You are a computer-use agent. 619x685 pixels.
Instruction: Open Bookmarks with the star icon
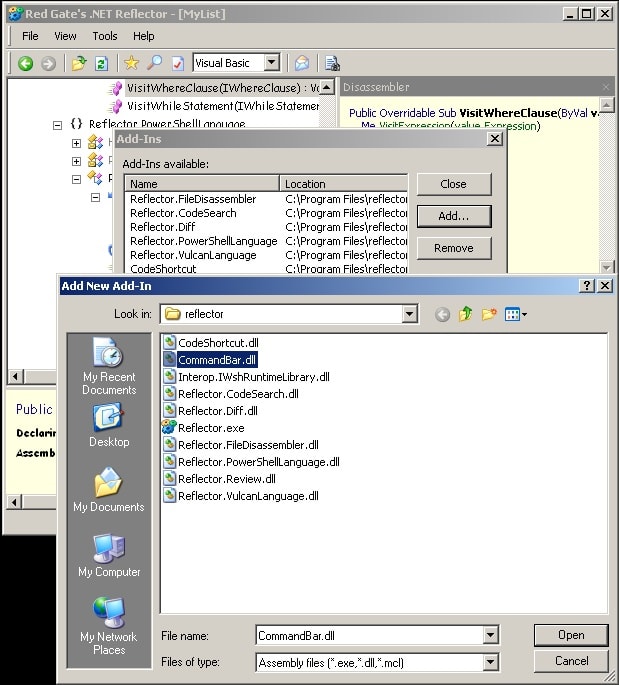tap(131, 63)
